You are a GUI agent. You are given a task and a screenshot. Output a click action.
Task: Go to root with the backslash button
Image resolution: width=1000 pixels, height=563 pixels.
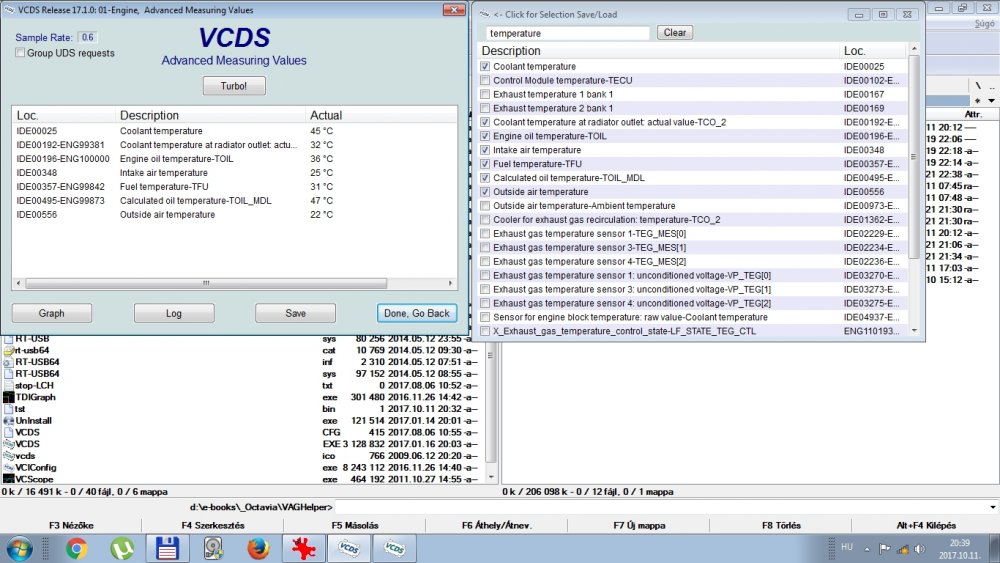[x=978, y=85]
